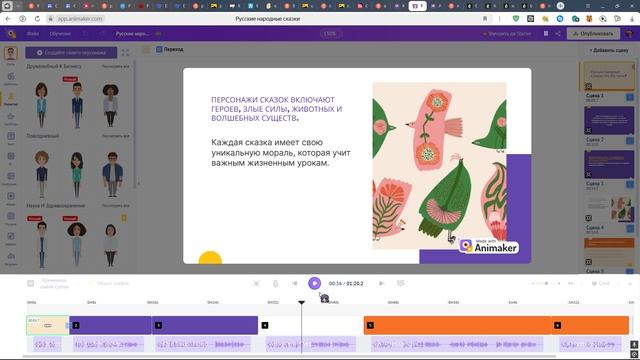Select orange timeline scene block number 6
This screenshot has height=360, width=640.
(590, 325)
